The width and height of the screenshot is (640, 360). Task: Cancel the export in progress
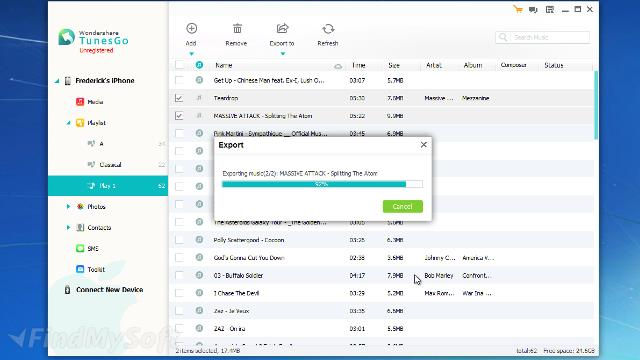(402, 206)
